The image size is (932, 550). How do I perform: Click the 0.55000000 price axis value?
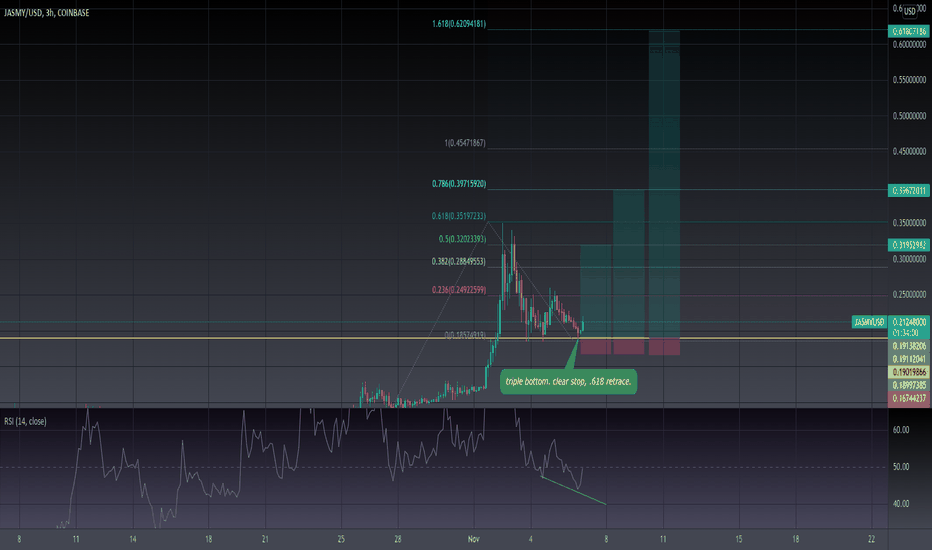(909, 80)
